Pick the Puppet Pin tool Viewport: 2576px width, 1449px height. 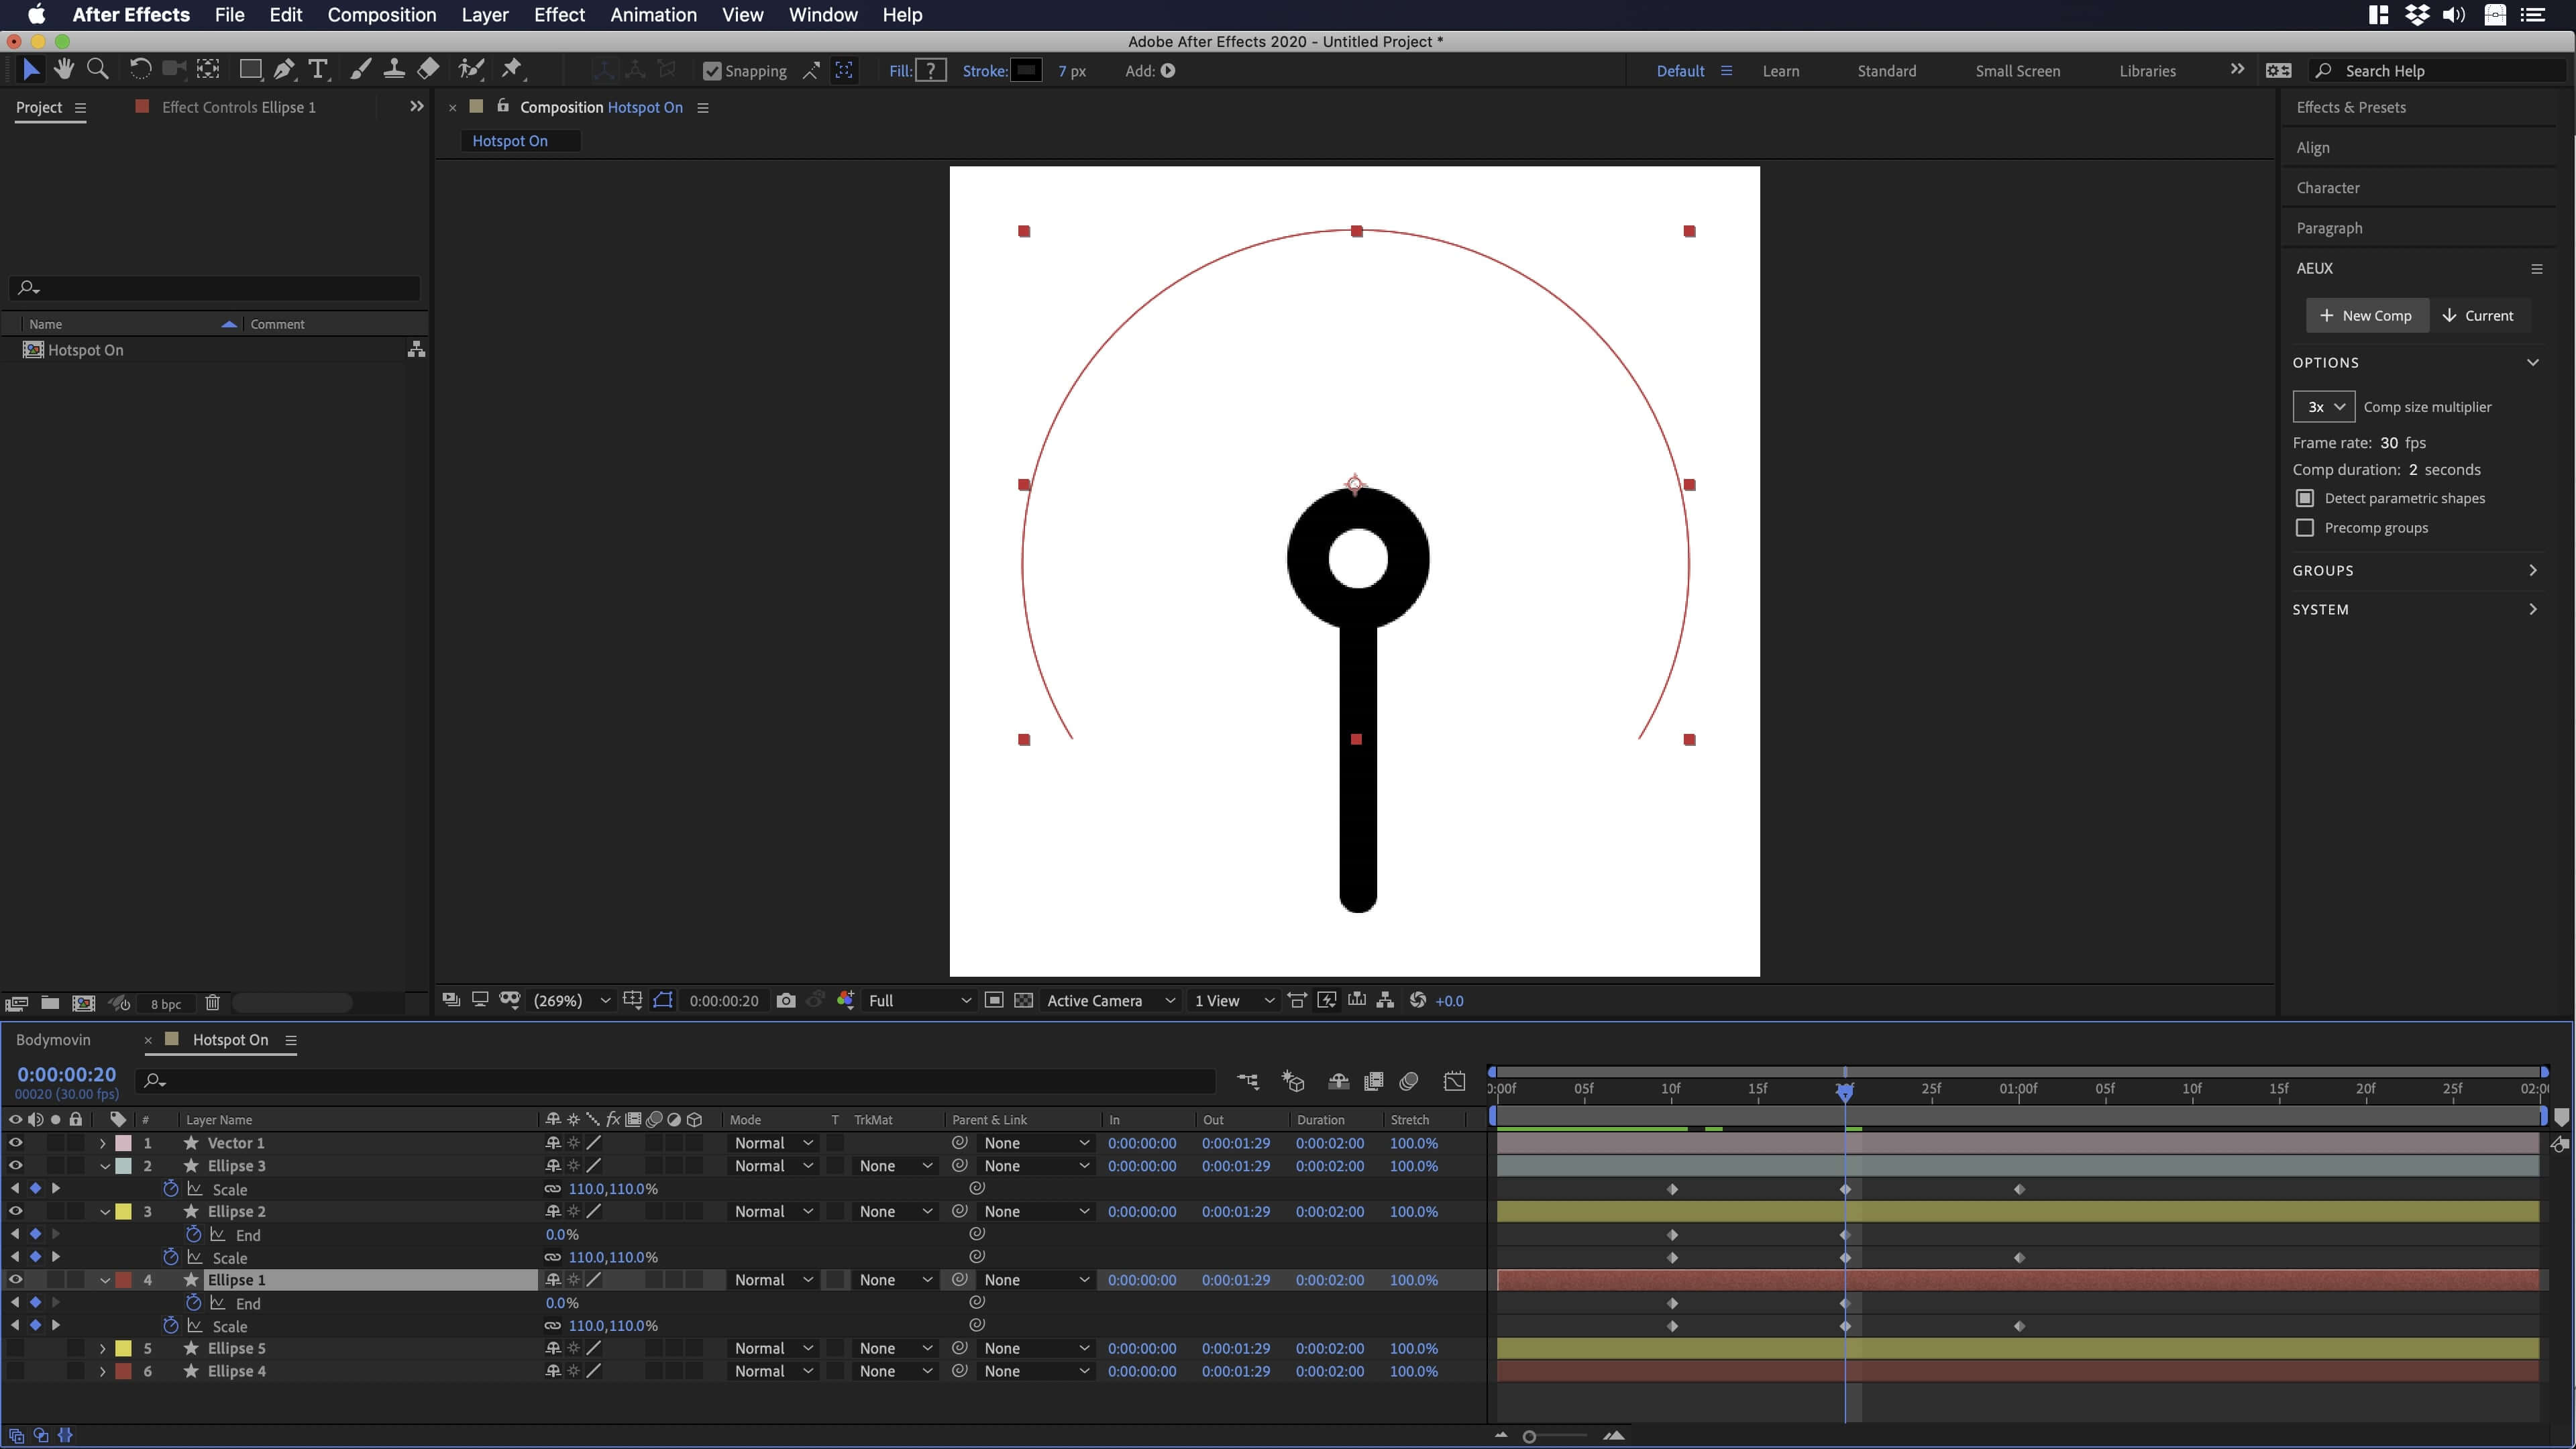pyautogui.click(x=513, y=69)
